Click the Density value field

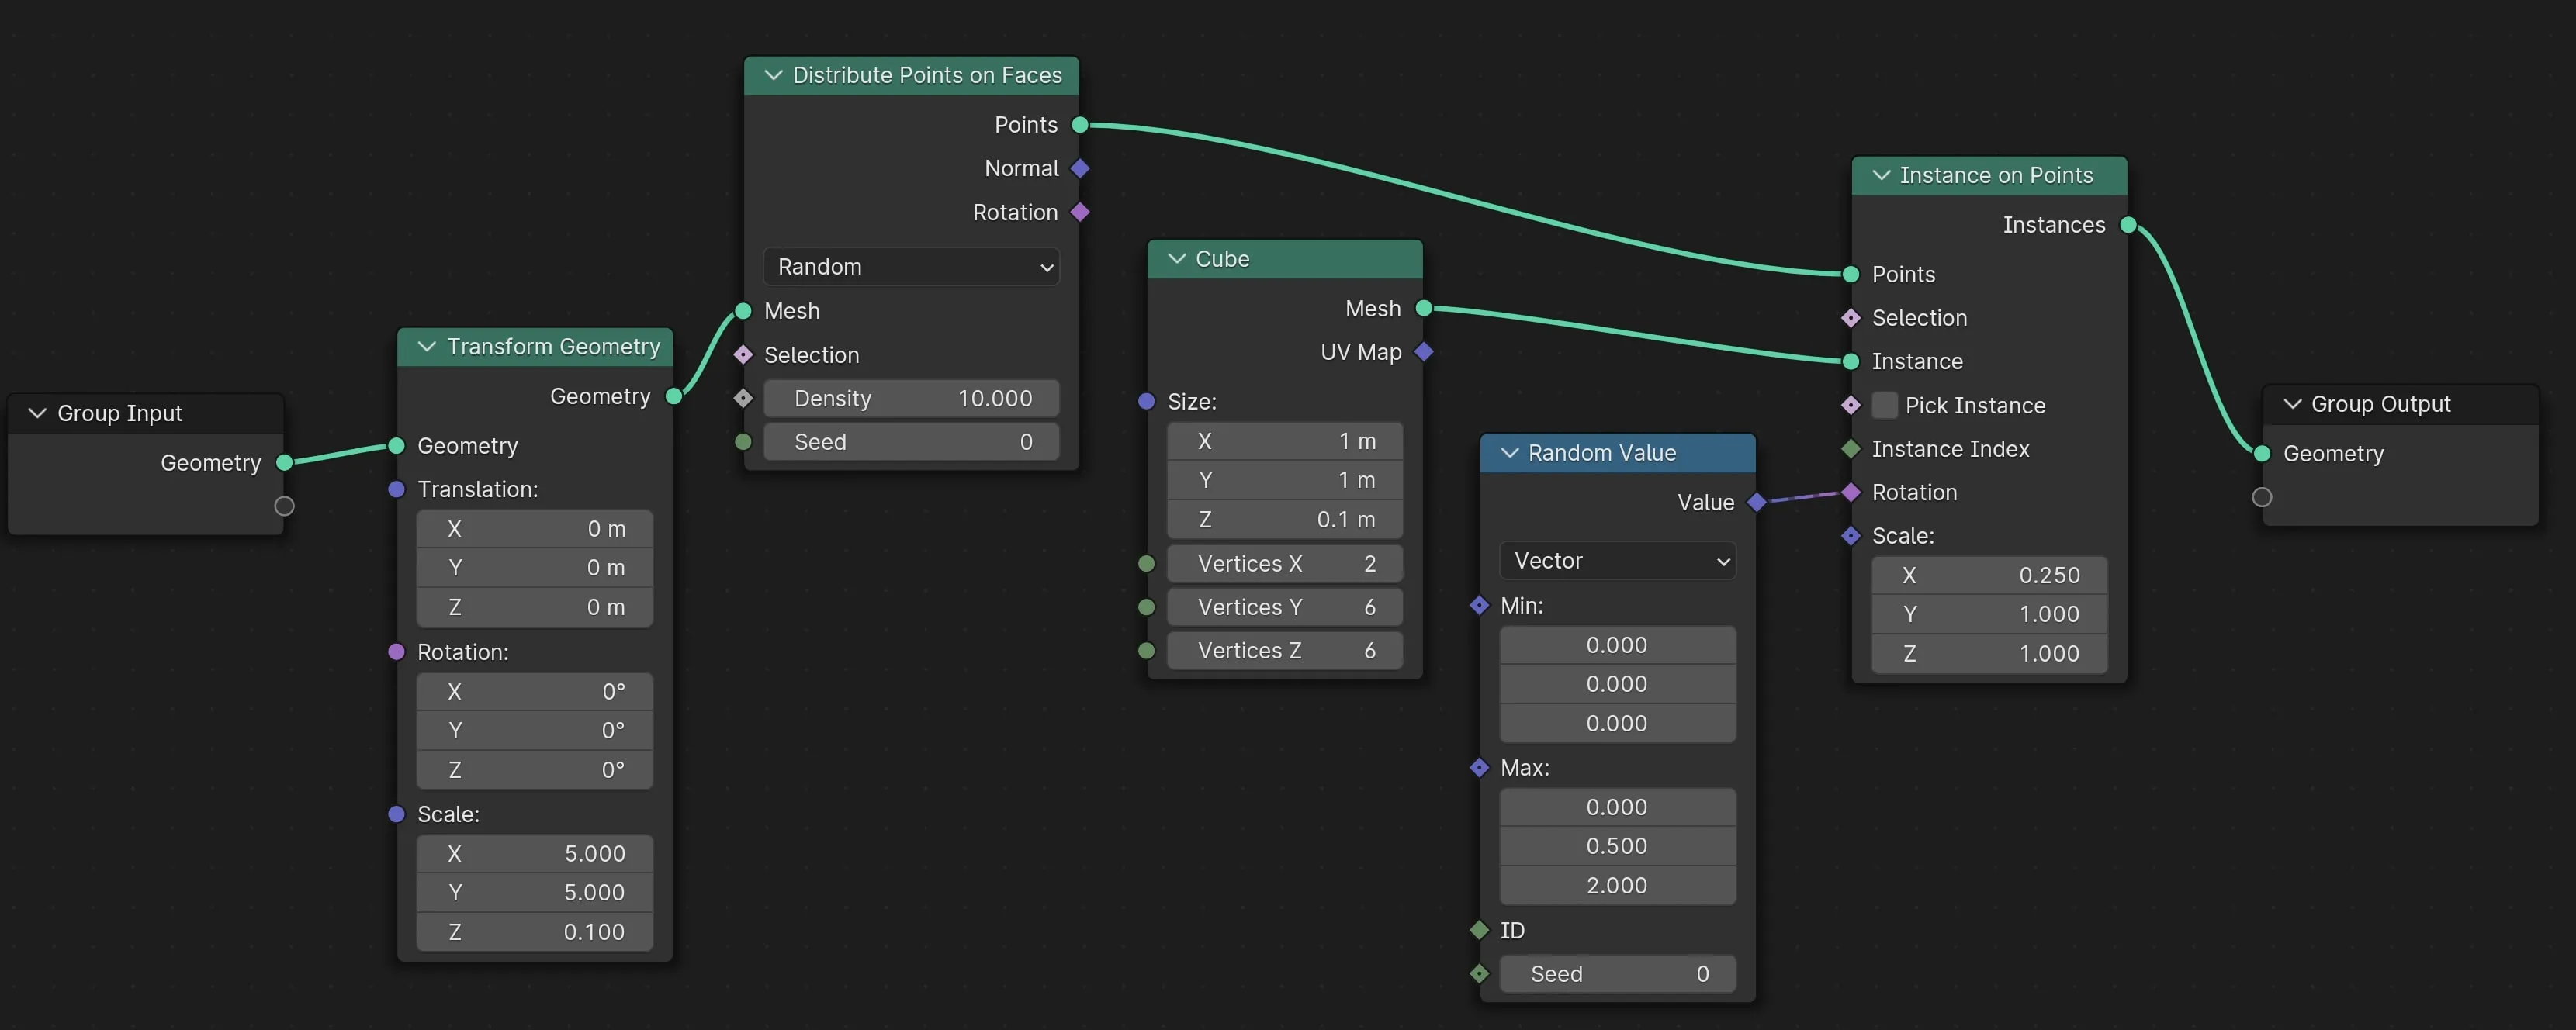tap(910, 398)
